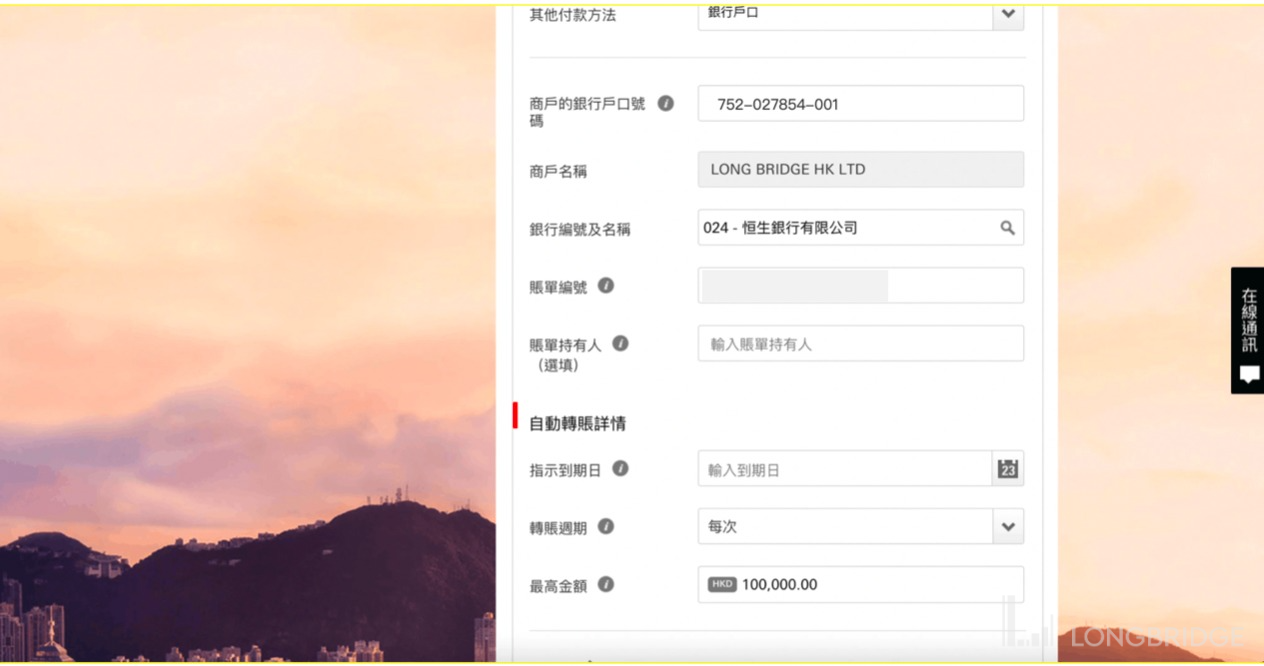This screenshot has width=1264, height=666.
Task: Expand the 其他付款方法 dropdown arrow
Action: coord(1008,14)
